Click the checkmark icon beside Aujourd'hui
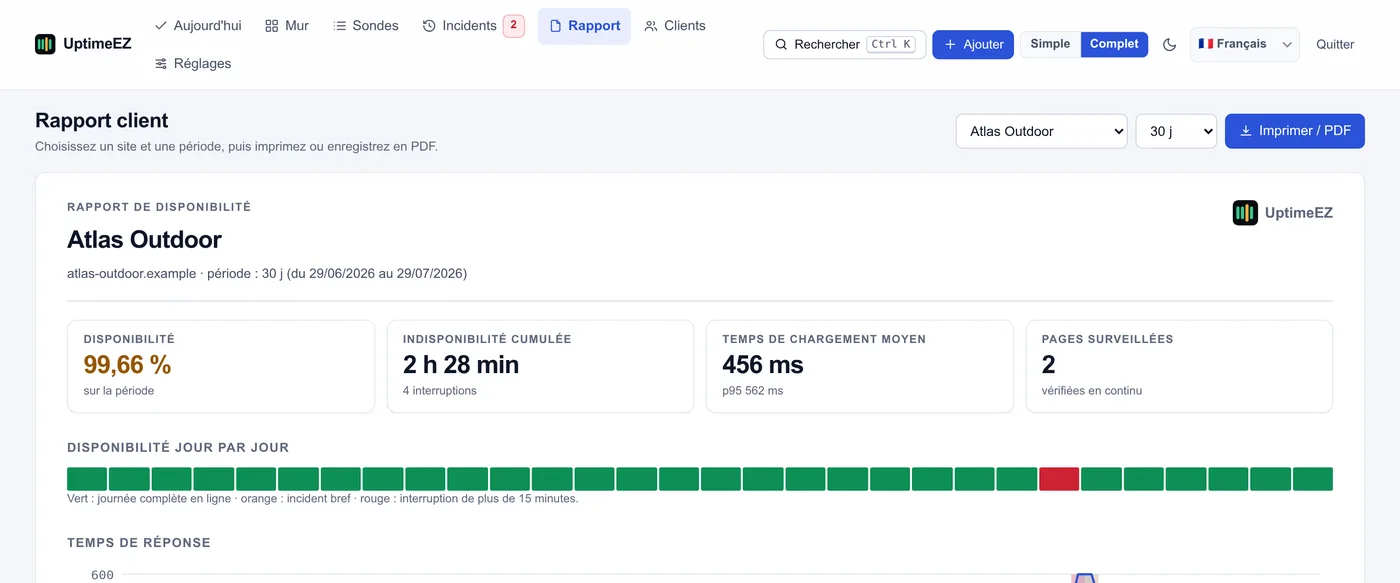This screenshot has width=1400, height=583. [161, 26]
